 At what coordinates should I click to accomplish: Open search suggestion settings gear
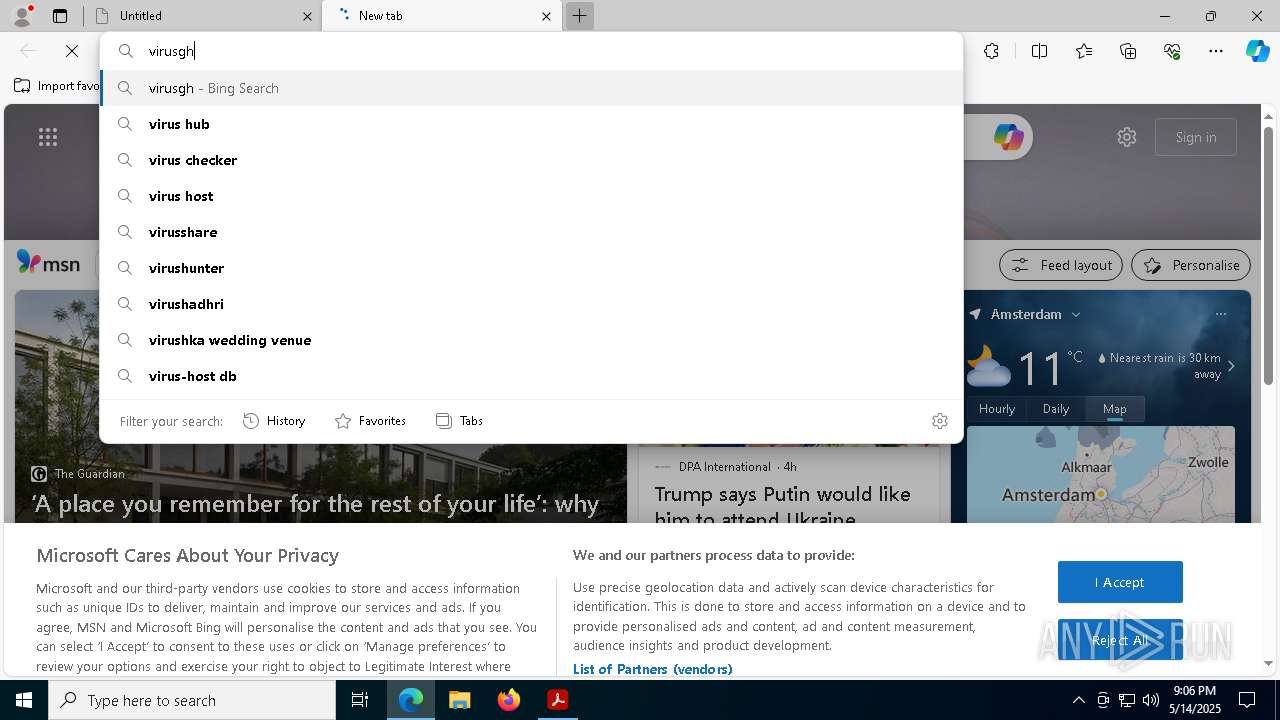(x=940, y=421)
